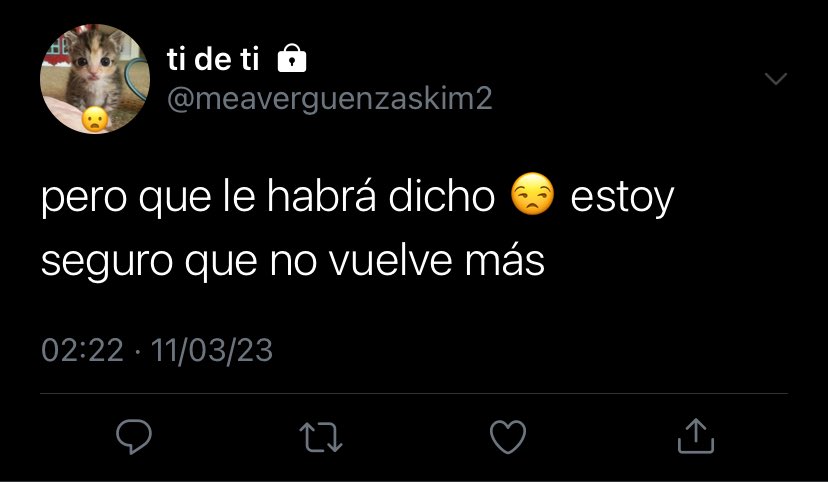
Task: Select the line 'pero que le habrá dicho'
Action: click(268, 196)
